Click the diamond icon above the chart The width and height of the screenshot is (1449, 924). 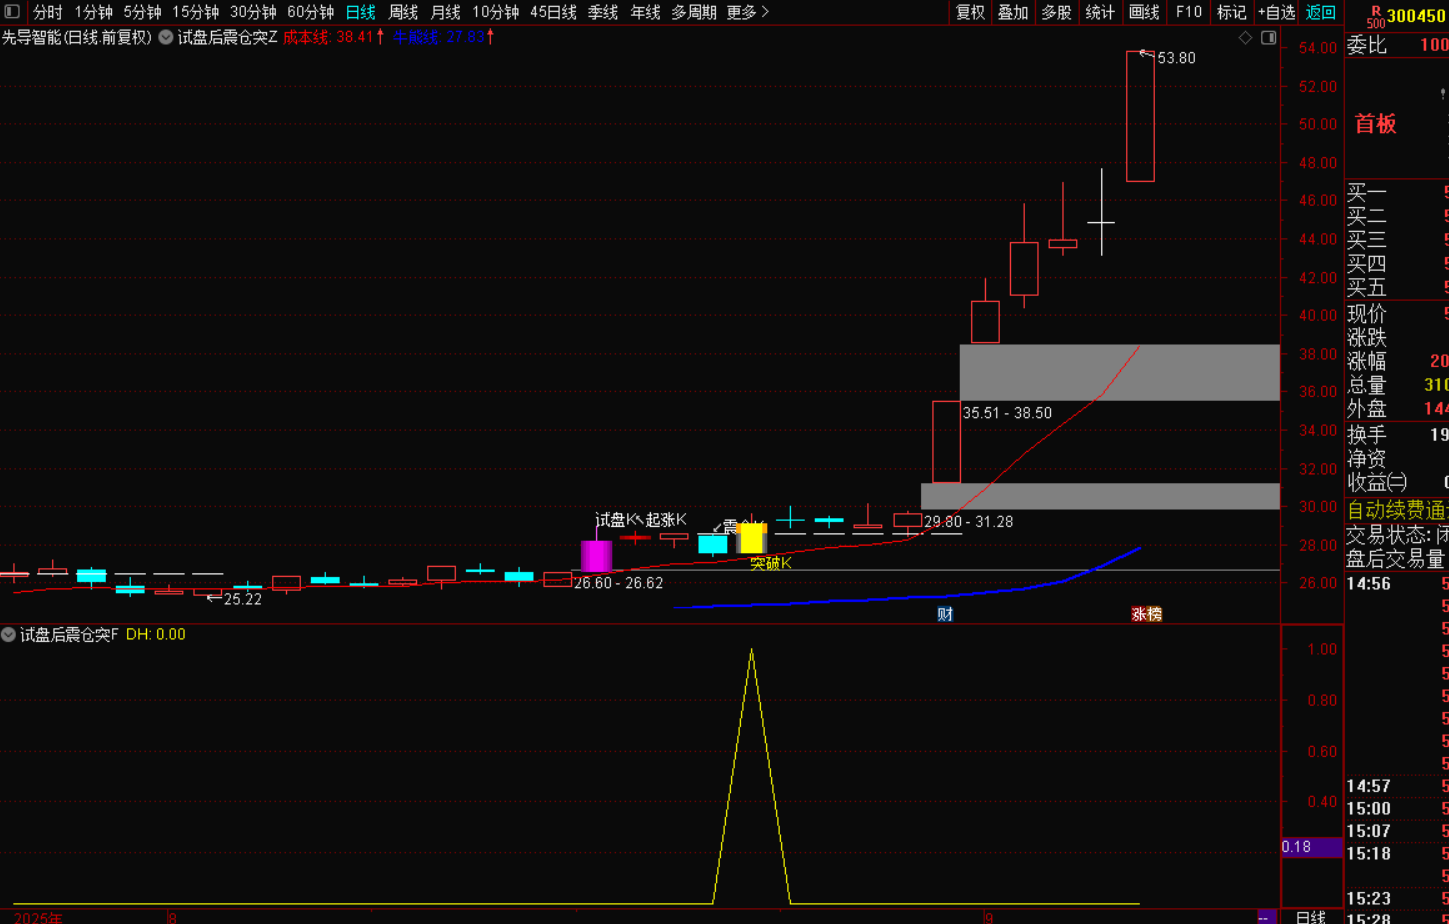[1245, 38]
